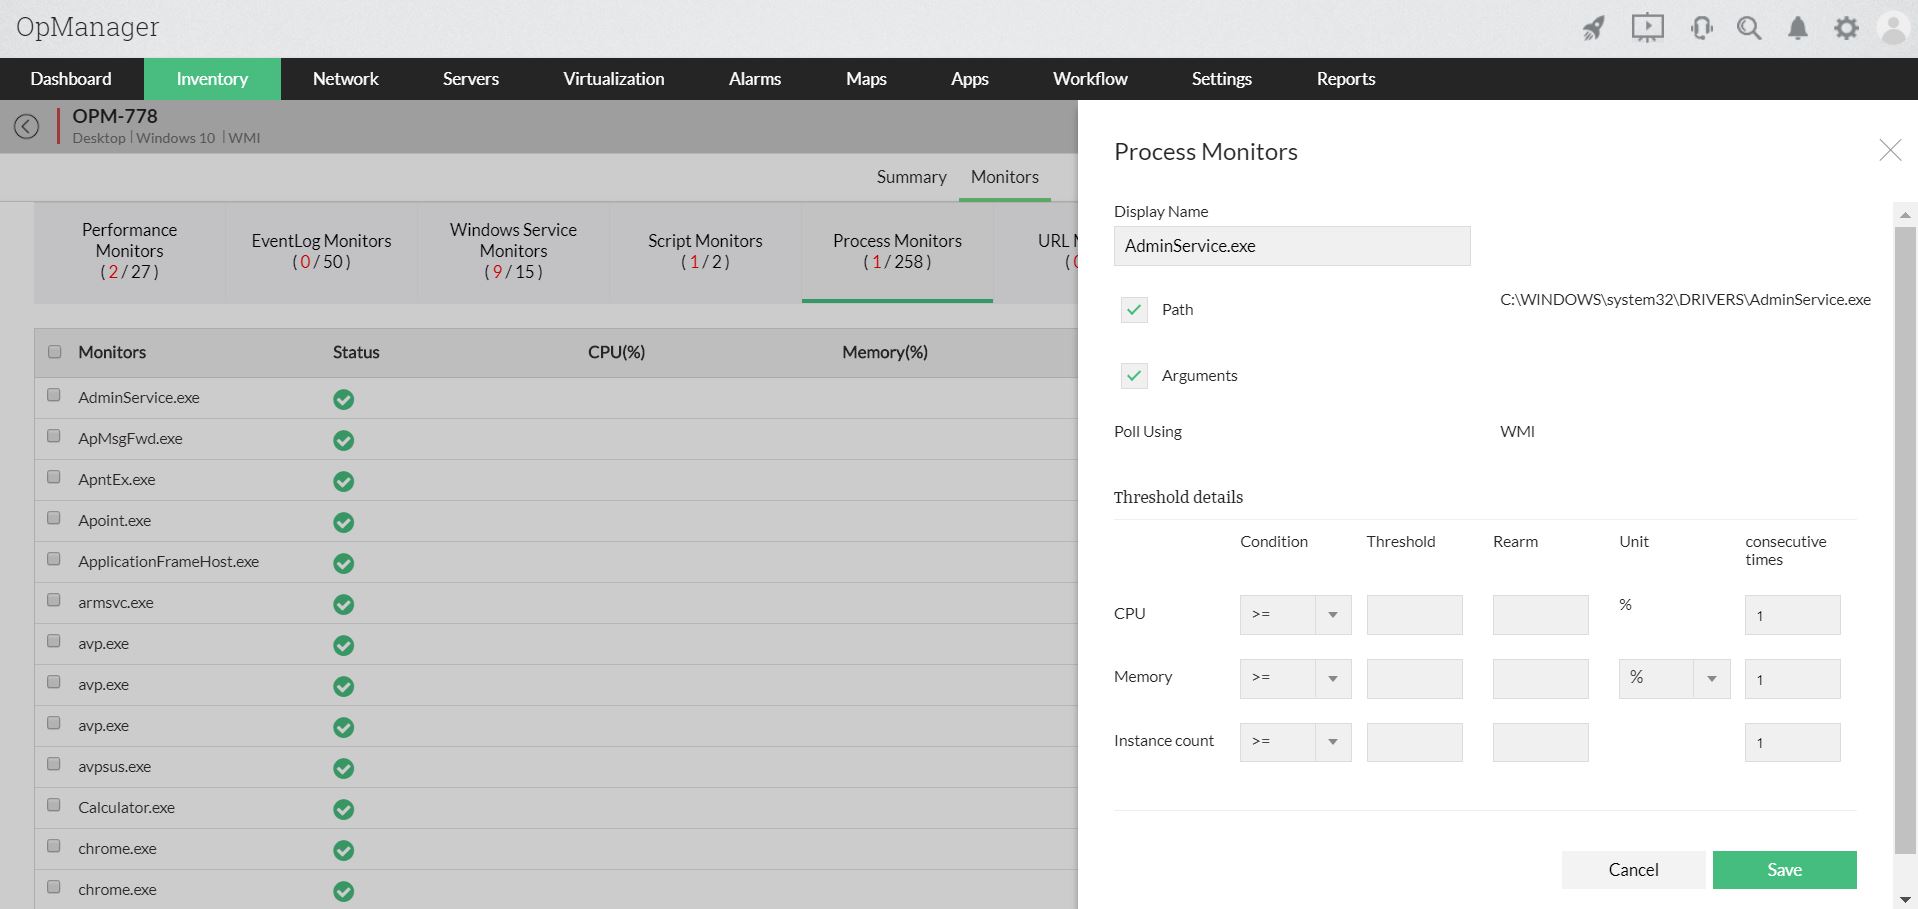
Task: Open alarm notifications bell icon
Action: point(1798,28)
